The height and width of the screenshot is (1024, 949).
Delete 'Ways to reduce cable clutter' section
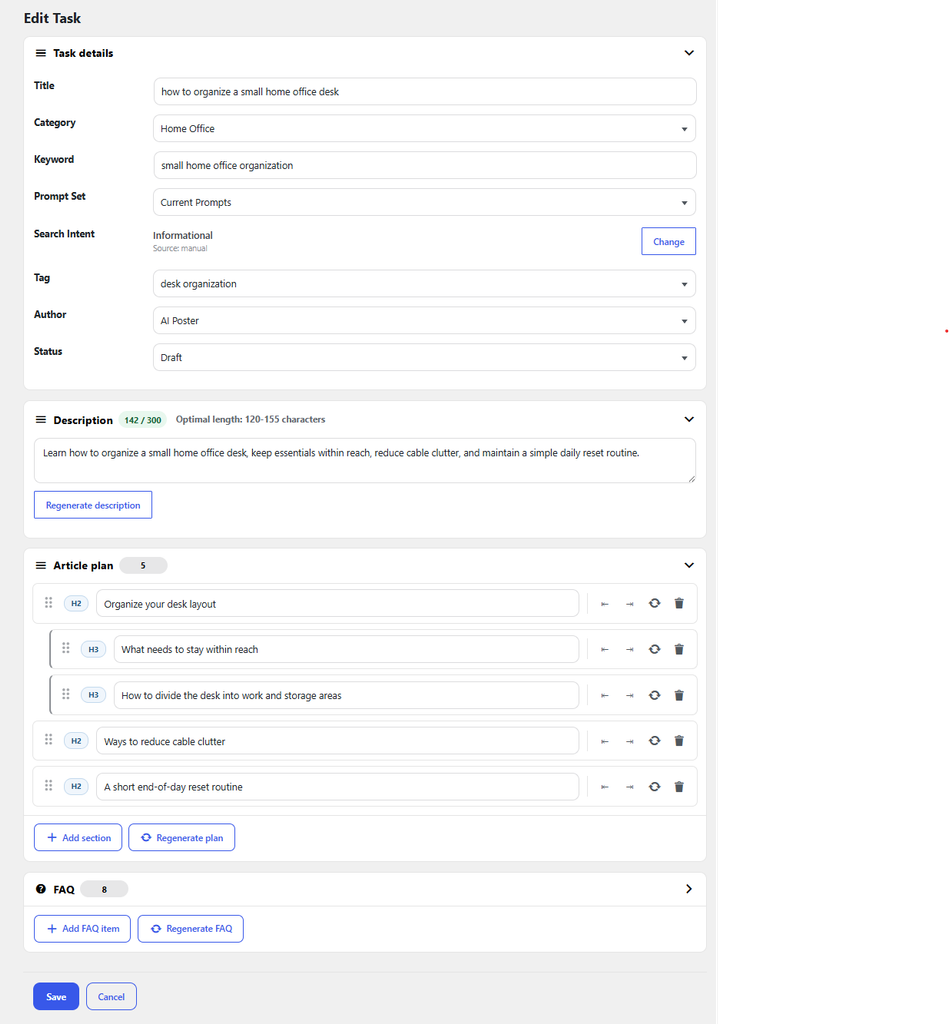[x=679, y=741]
